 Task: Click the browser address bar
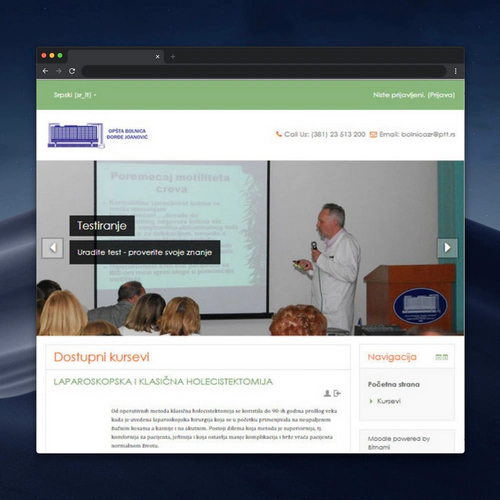(x=264, y=71)
